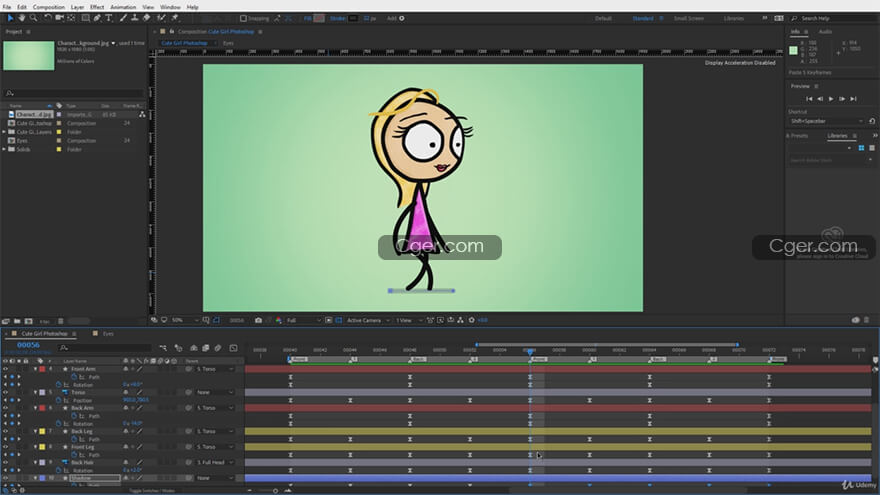Click the Frame Blending icon in timeline header

(x=205, y=348)
